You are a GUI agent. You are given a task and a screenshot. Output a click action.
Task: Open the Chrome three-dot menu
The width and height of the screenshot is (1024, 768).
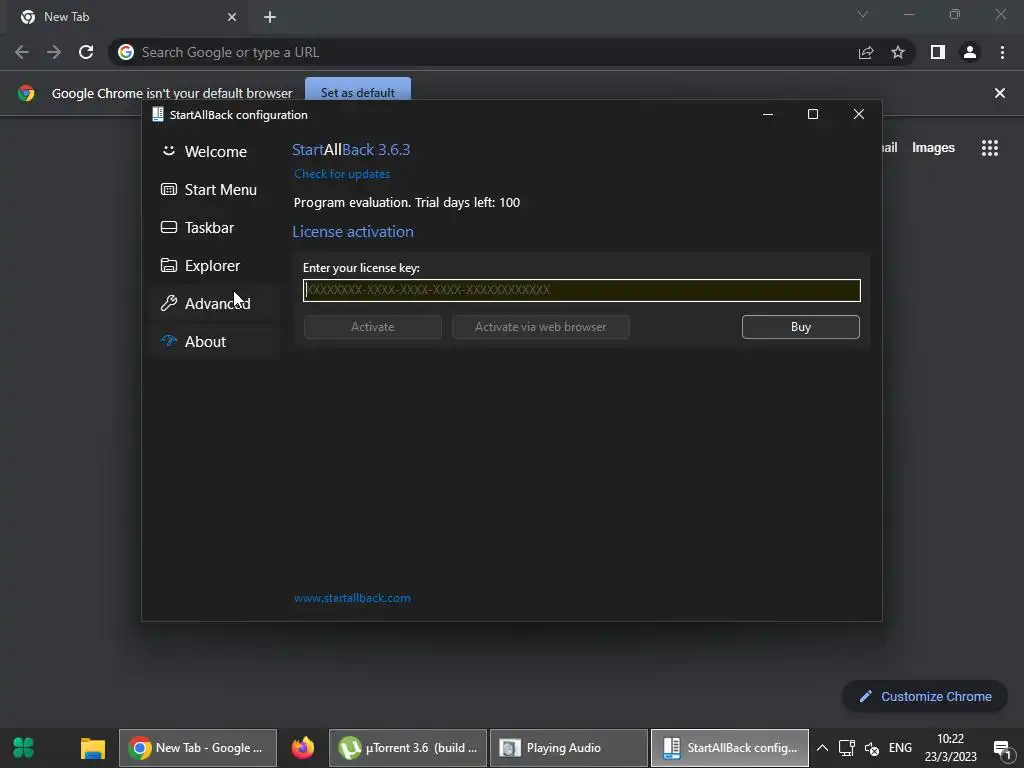pyautogui.click(x=1002, y=52)
